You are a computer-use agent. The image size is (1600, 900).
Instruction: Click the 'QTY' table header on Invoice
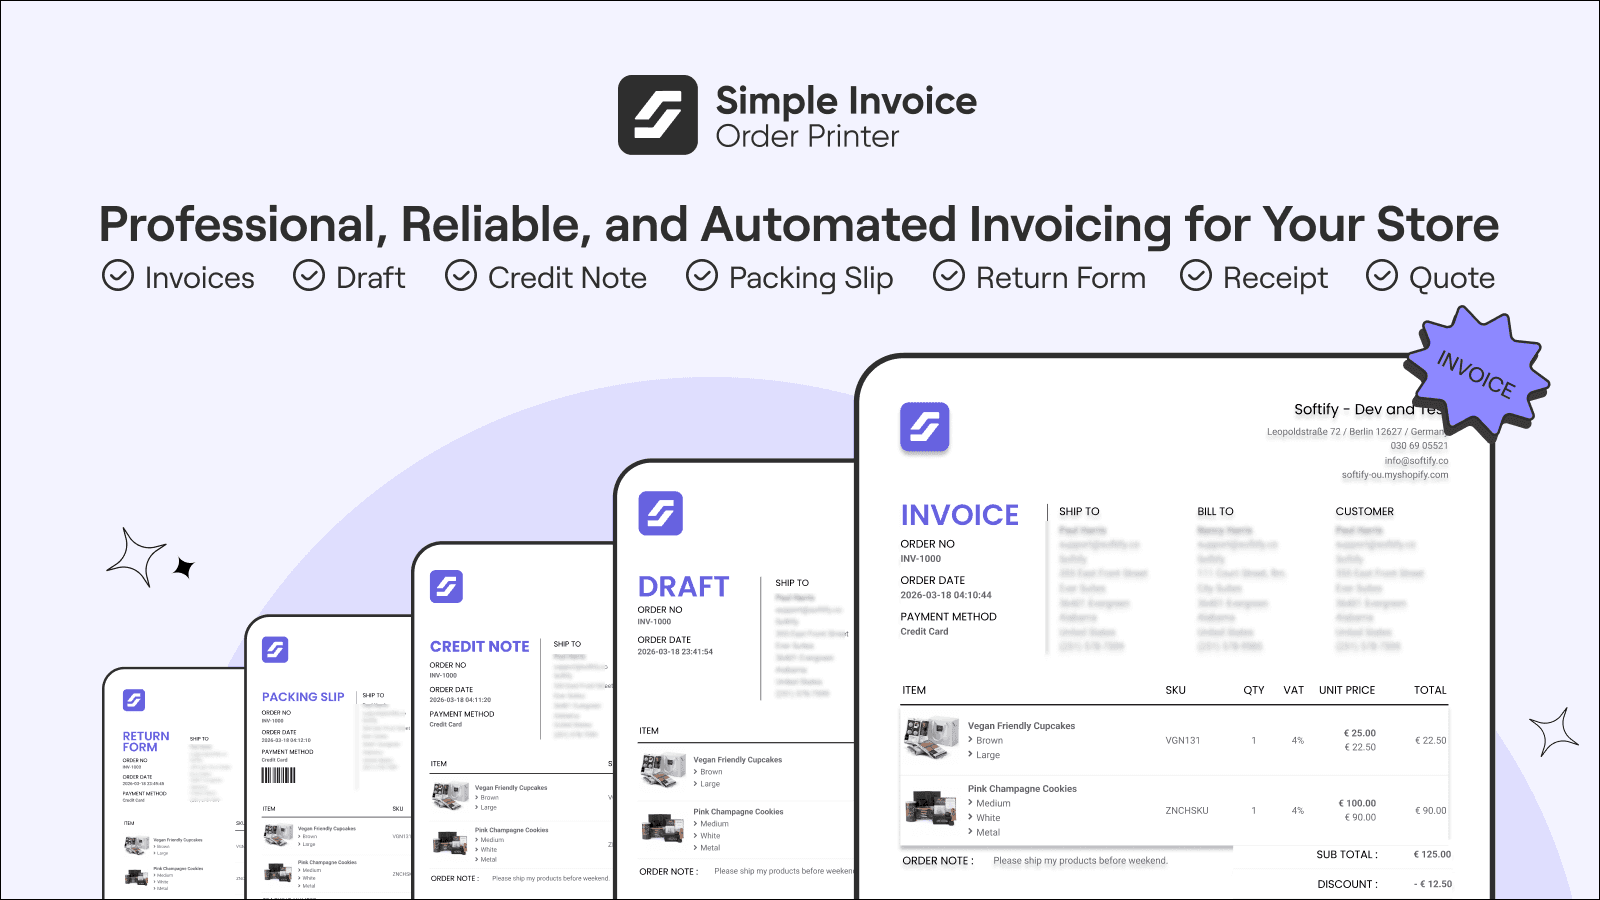click(1253, 690)
